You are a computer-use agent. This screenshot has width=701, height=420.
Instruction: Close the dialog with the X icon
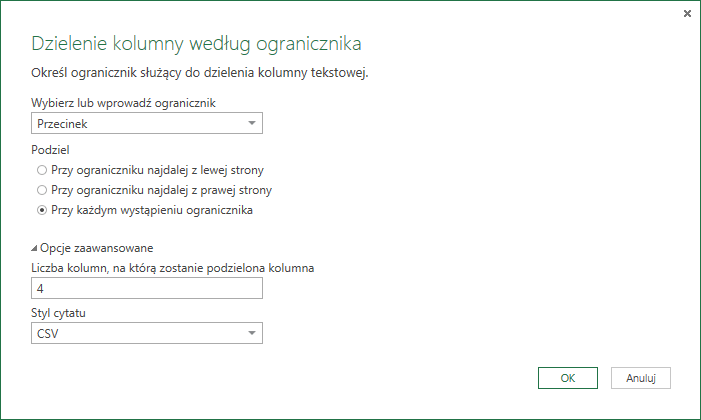[687, 14]
